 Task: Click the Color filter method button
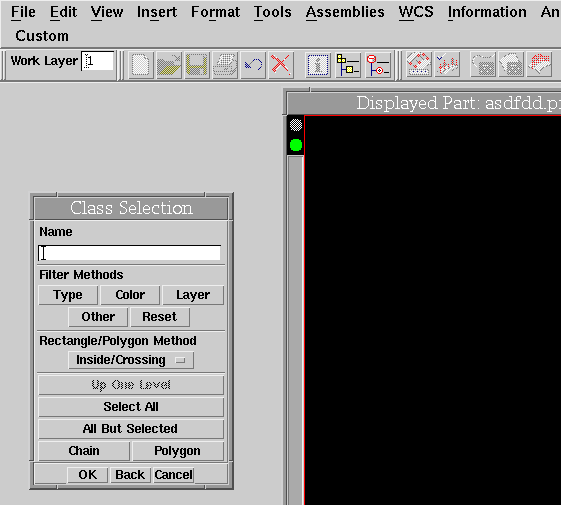click(130, 295)
